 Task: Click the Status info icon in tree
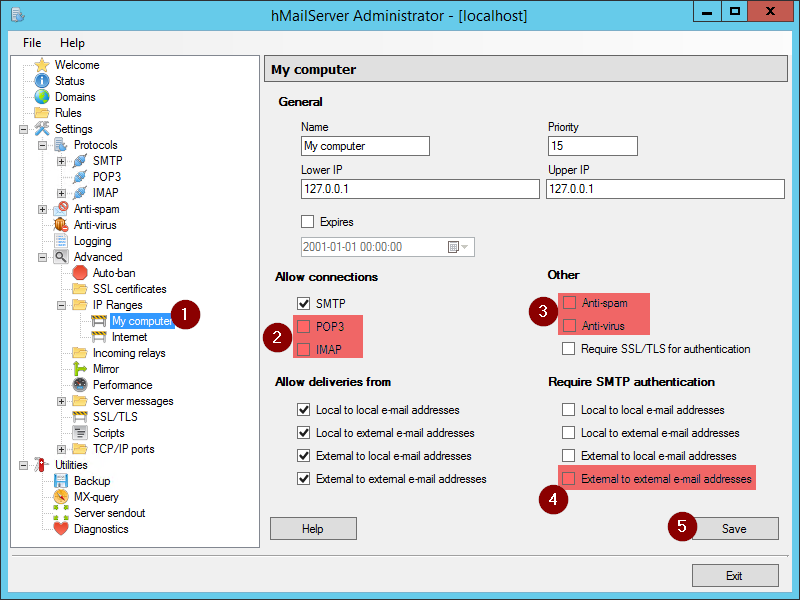click(42, 81)
